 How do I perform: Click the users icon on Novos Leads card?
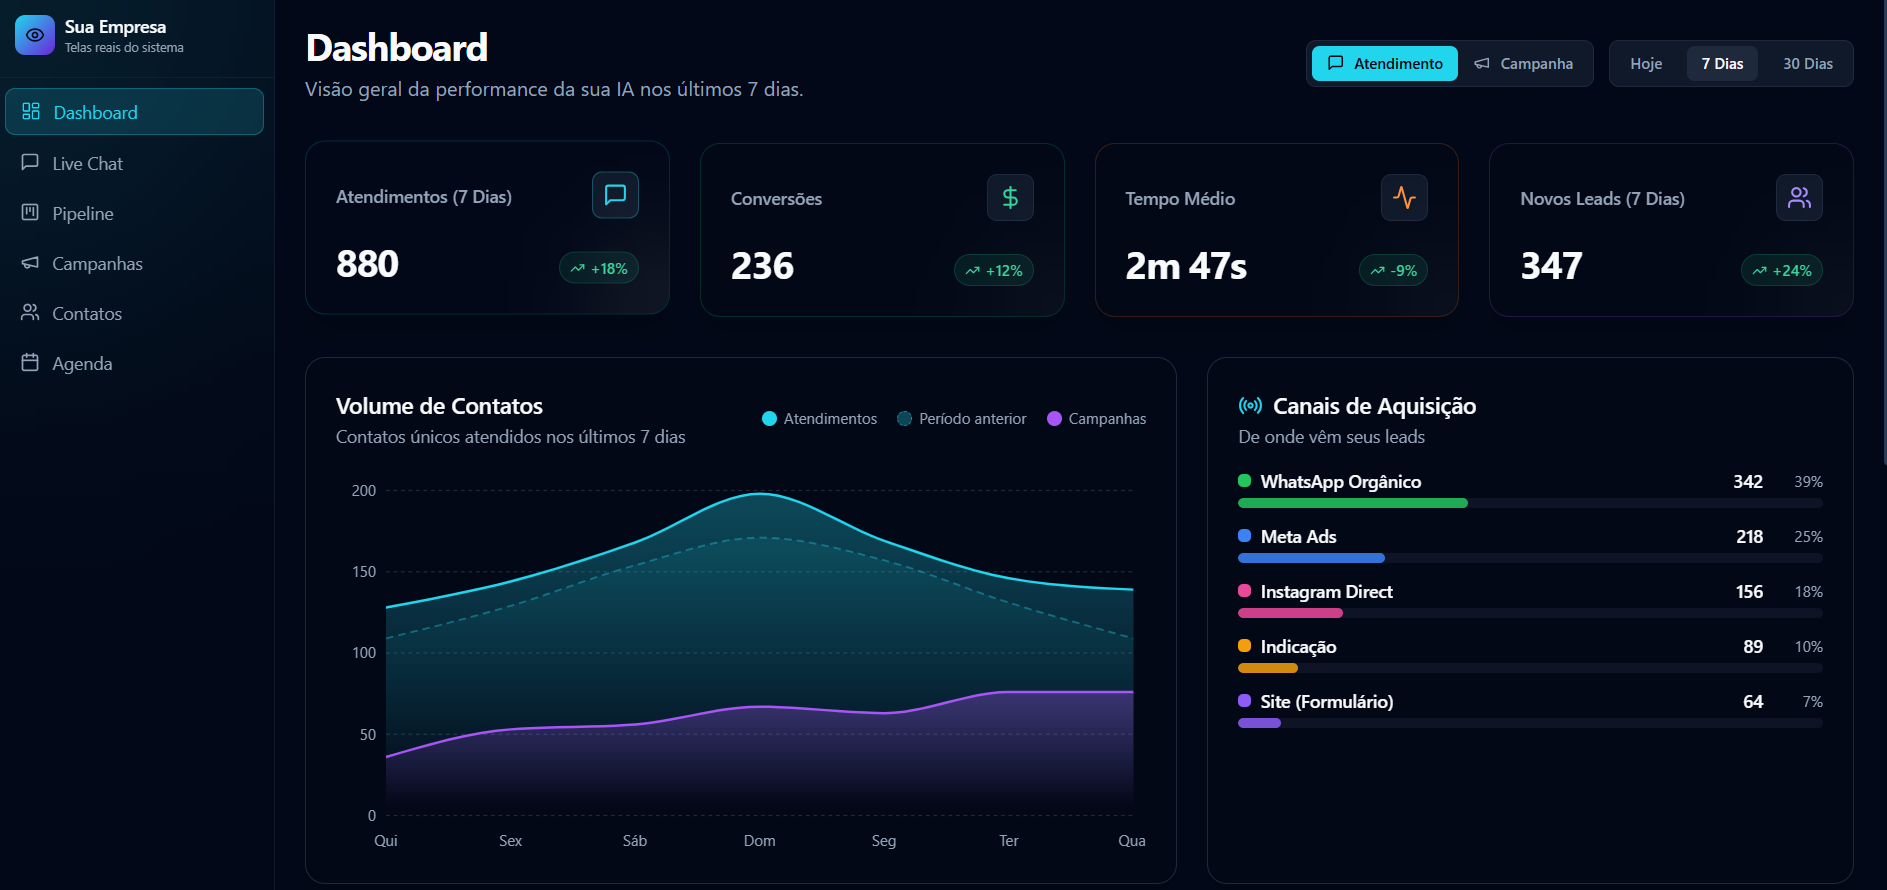click(1799, 197)
